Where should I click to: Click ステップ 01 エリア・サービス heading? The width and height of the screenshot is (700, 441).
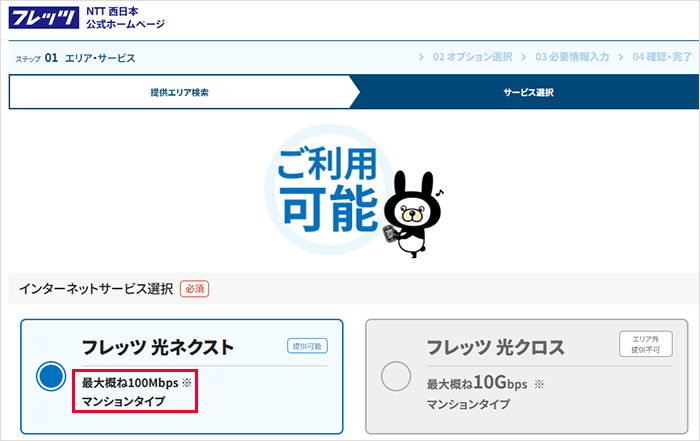click(75, 58)
